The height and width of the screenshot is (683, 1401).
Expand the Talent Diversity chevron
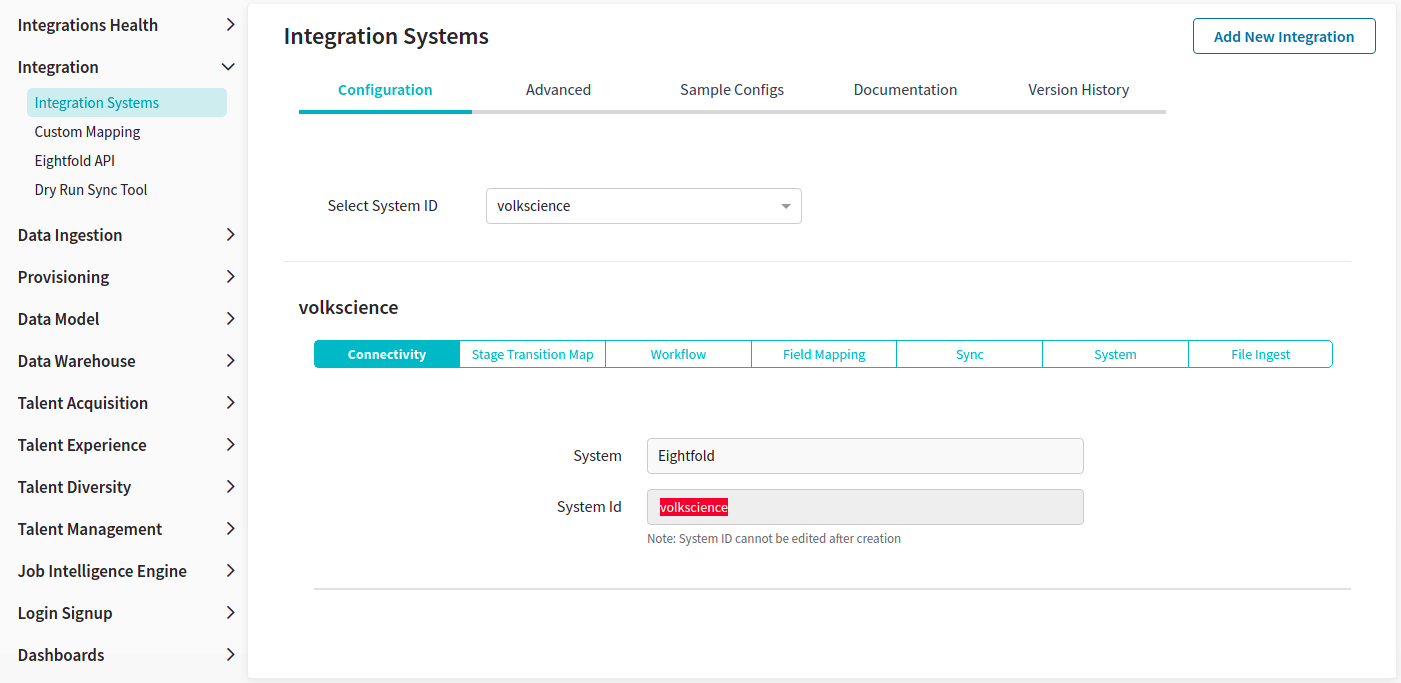click(x=230, y=487)
